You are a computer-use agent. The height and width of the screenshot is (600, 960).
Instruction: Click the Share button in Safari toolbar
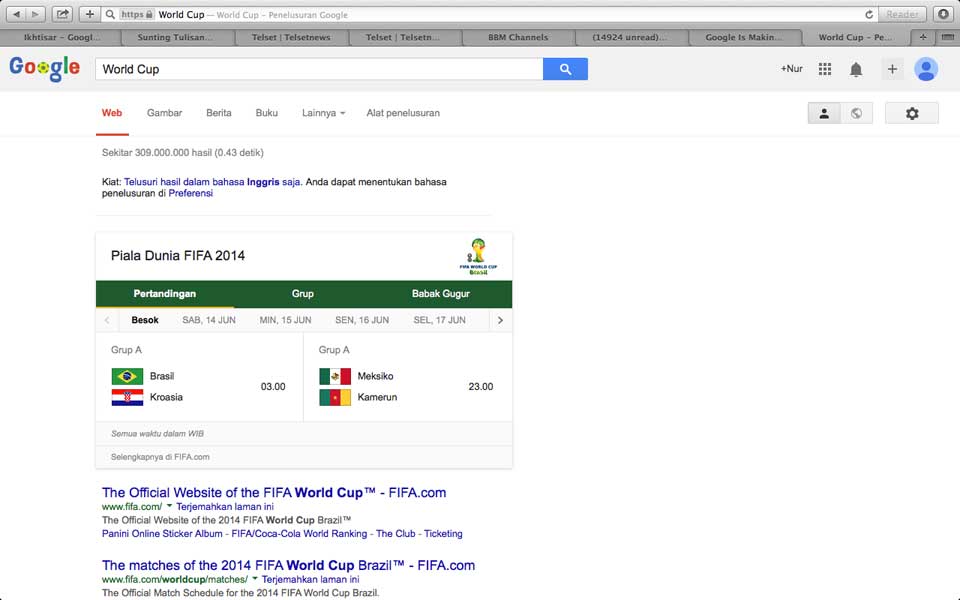click(62, 15)
